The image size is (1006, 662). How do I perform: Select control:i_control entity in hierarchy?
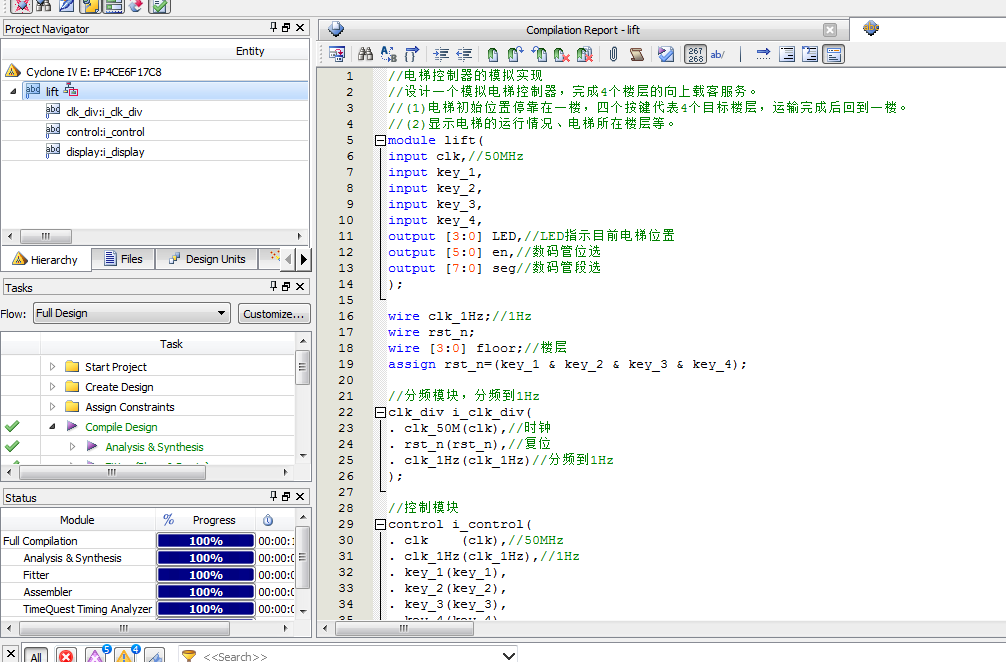(x=105, y=132)
